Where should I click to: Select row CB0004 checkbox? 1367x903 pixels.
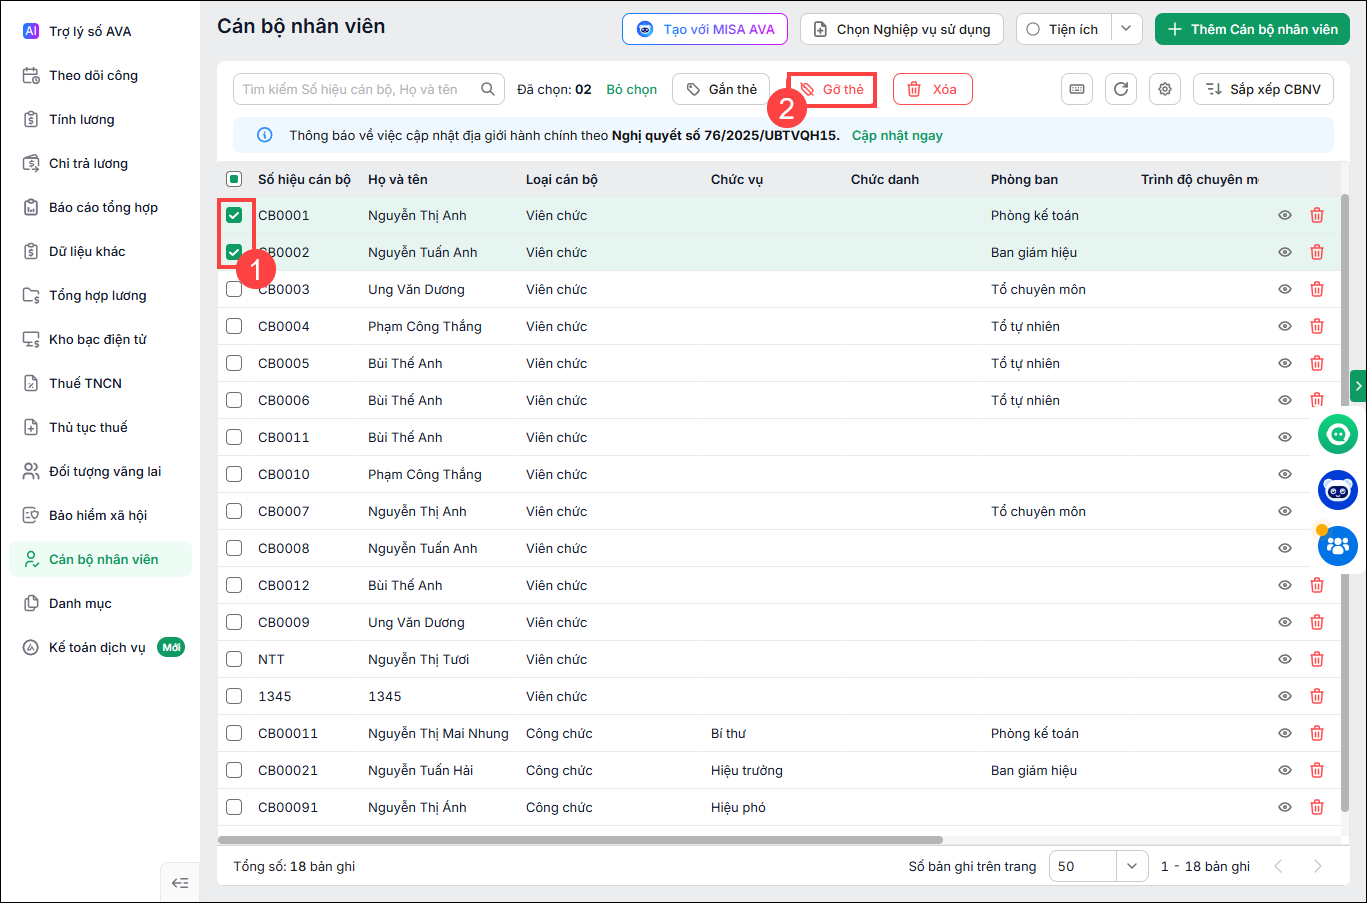[234, 326]
